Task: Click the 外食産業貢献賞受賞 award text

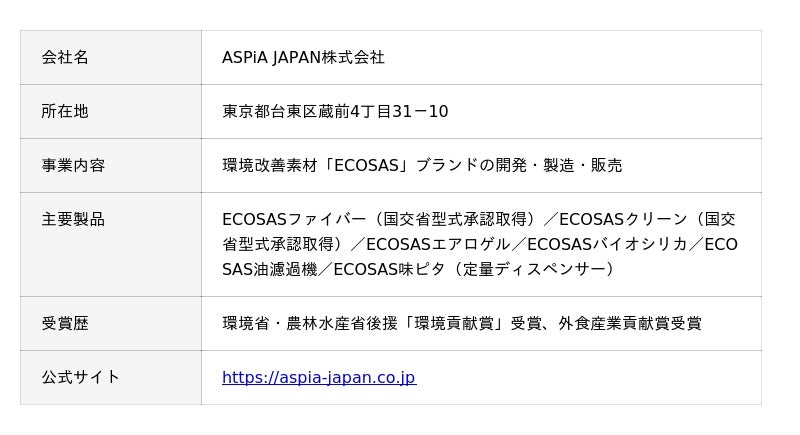Action: click(x=628, y=324)
